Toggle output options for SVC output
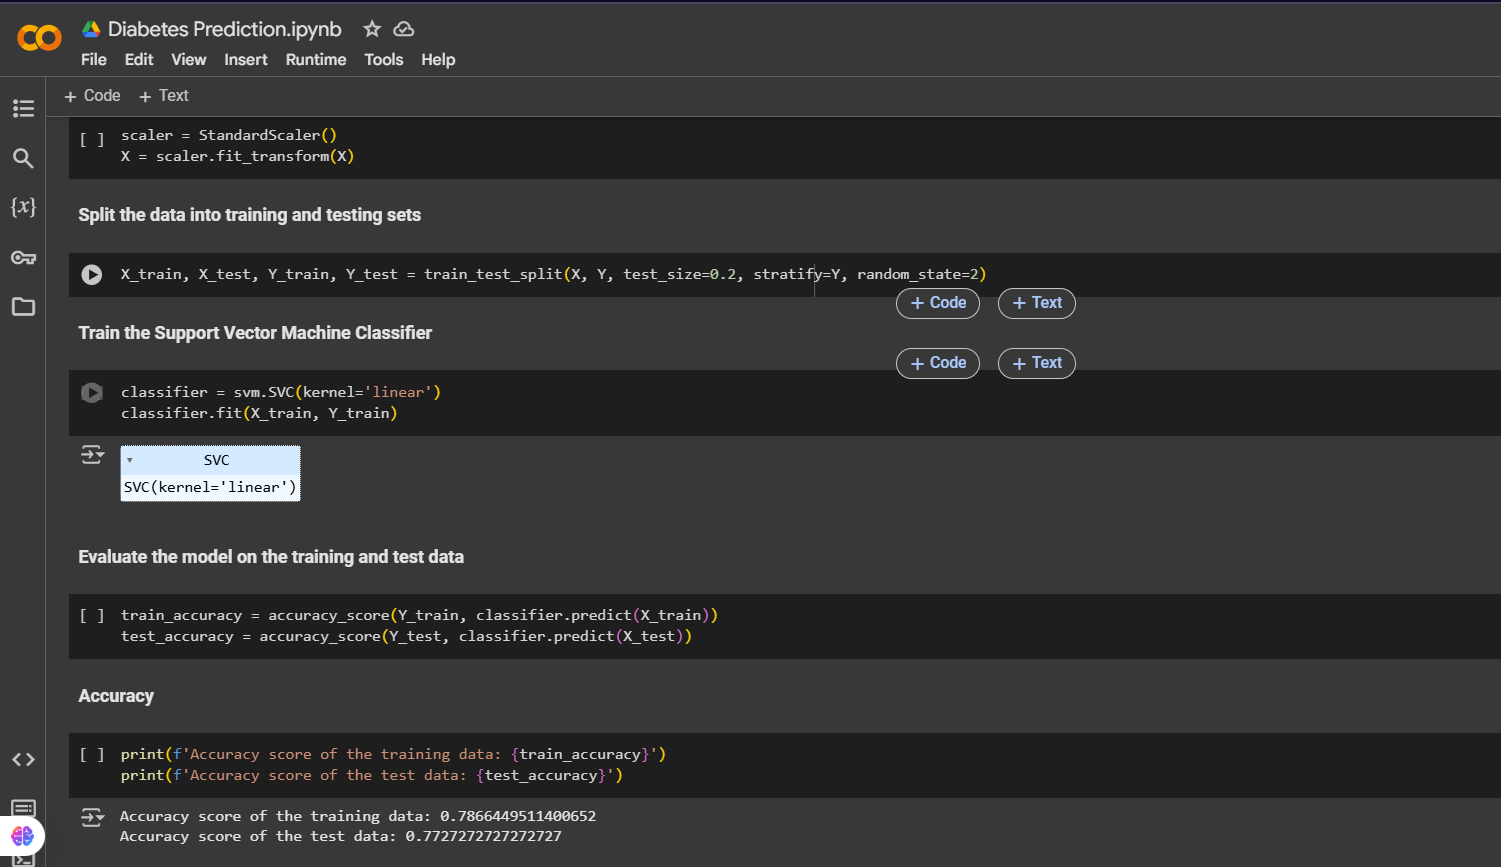Viewport: 1501px width, 867px height. pos(92,455)
